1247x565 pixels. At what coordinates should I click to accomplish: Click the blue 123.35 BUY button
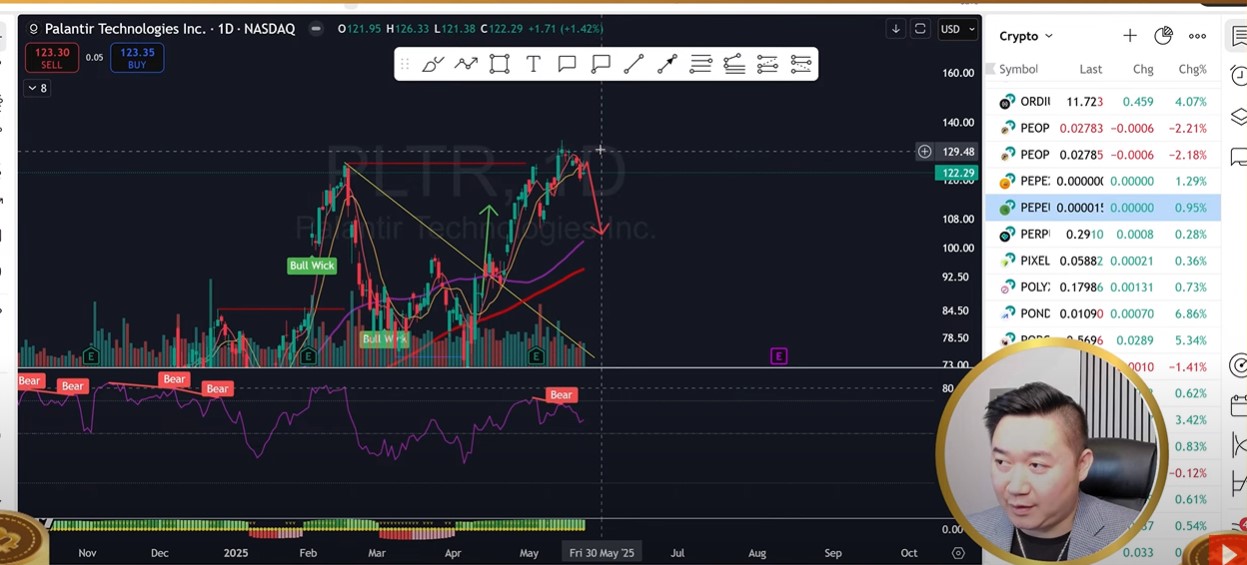[137, 58]
